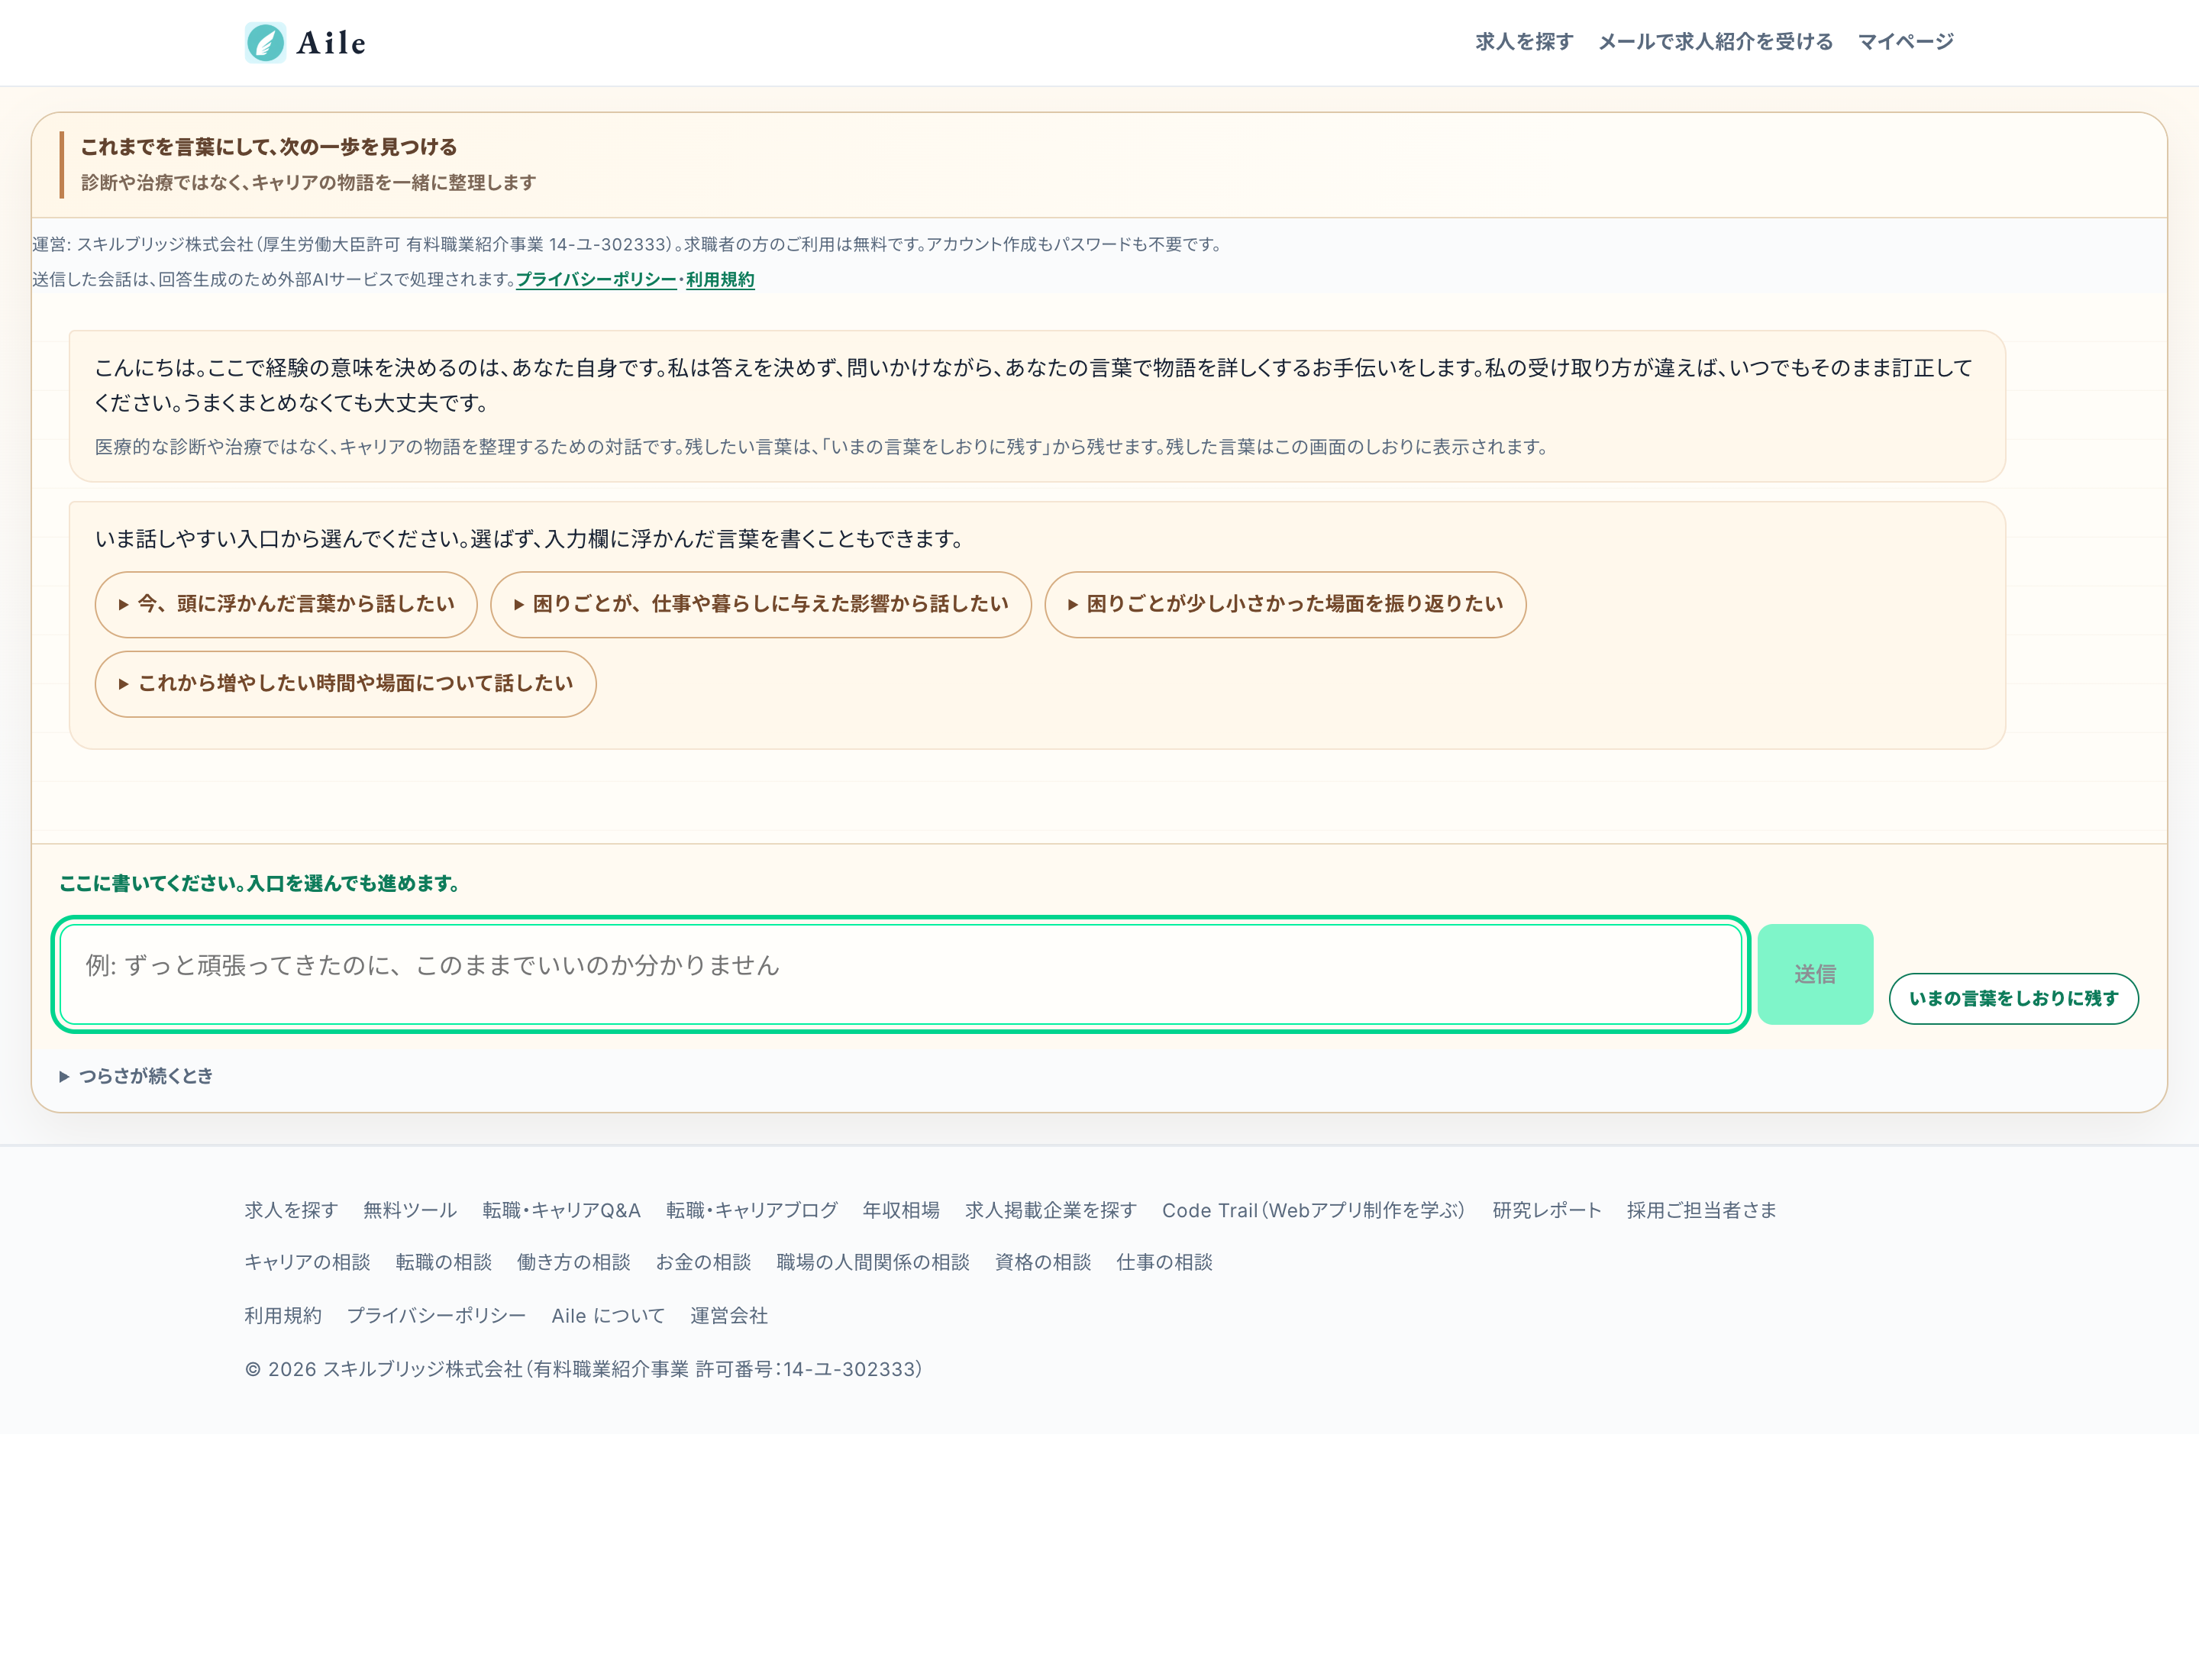The image size is (2199, 1680).
Task: Click the label ここに書いてください。入口を選んでも進めます。
Action: [259, 883]
